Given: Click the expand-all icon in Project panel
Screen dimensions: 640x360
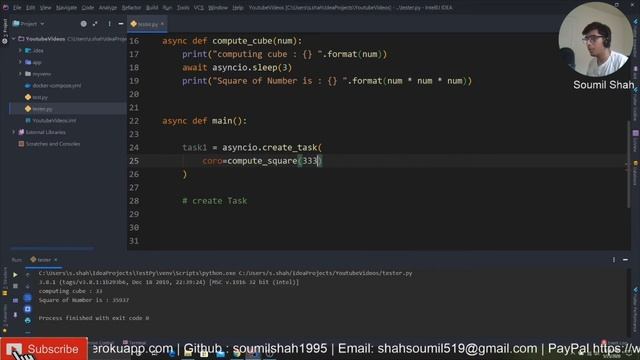Looking at the screenshot, I should coord(95,24).
